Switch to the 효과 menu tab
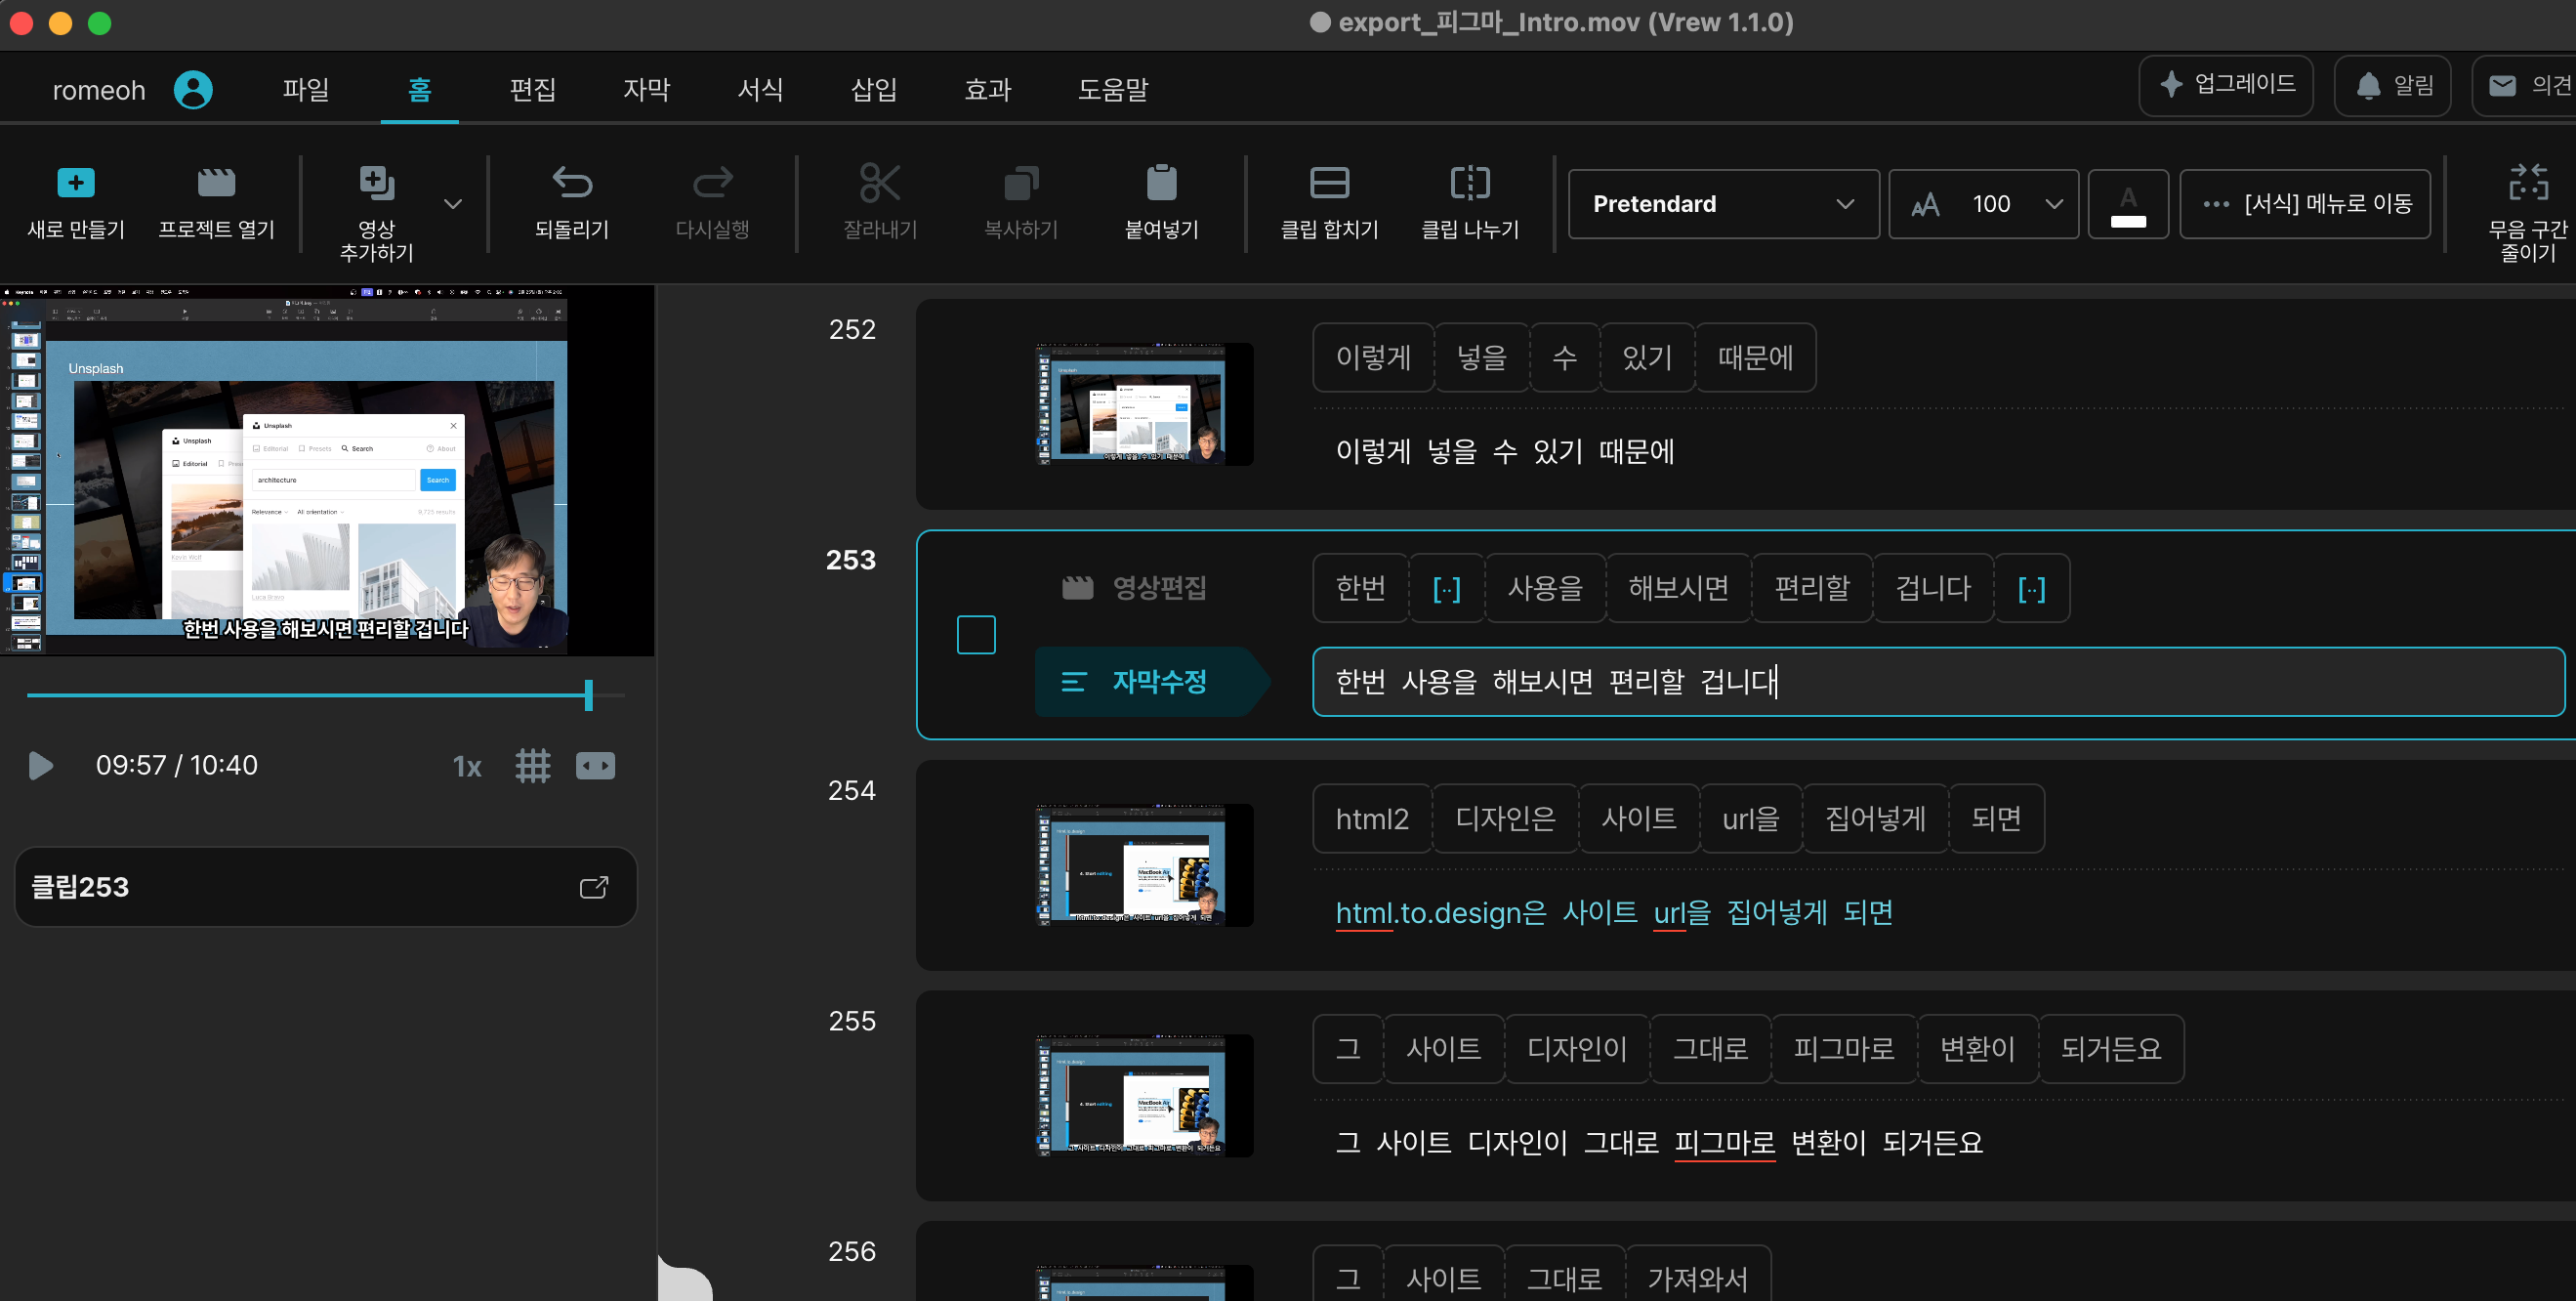This screenshot has height=1301, width=2576. (x=987, y=89)
